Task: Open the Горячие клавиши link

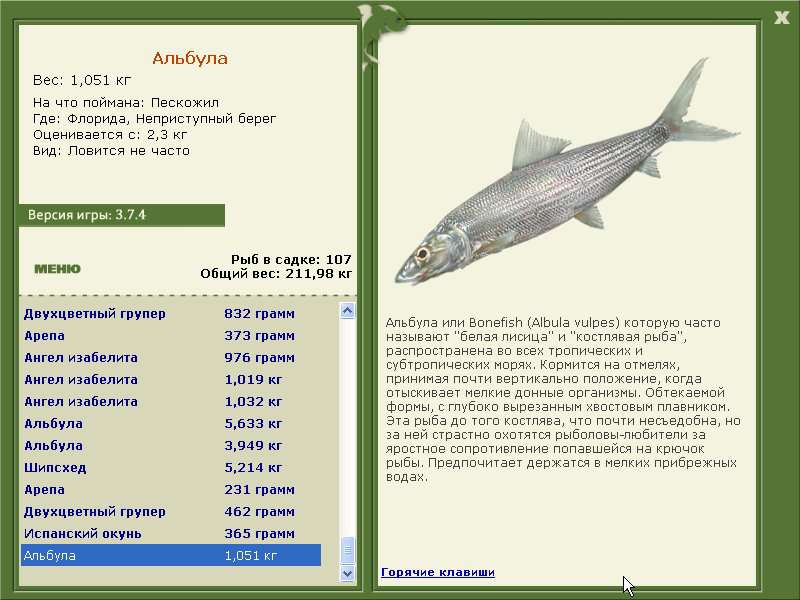Action: [437, 572]
